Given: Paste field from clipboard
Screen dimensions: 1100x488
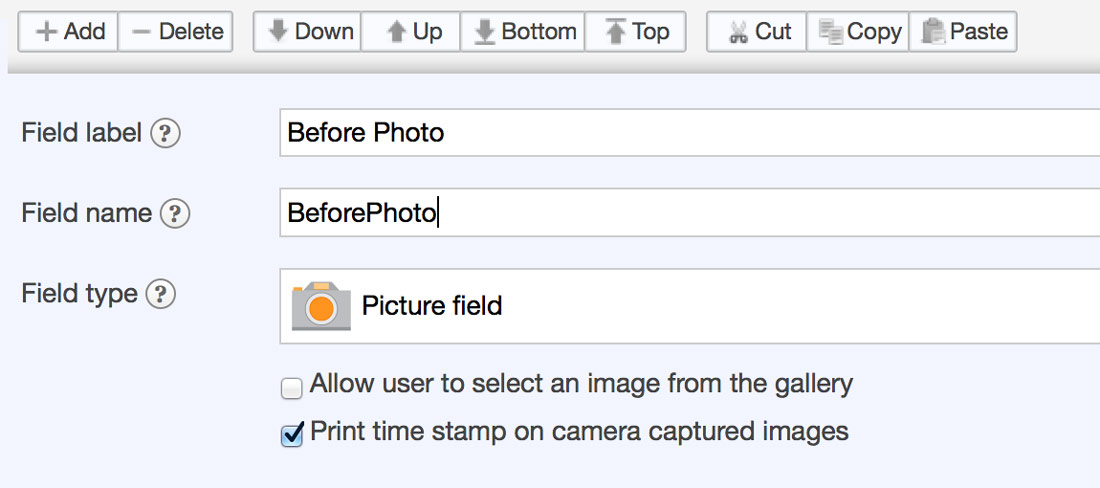Looking at the screenshot, I should click(962, 32).
